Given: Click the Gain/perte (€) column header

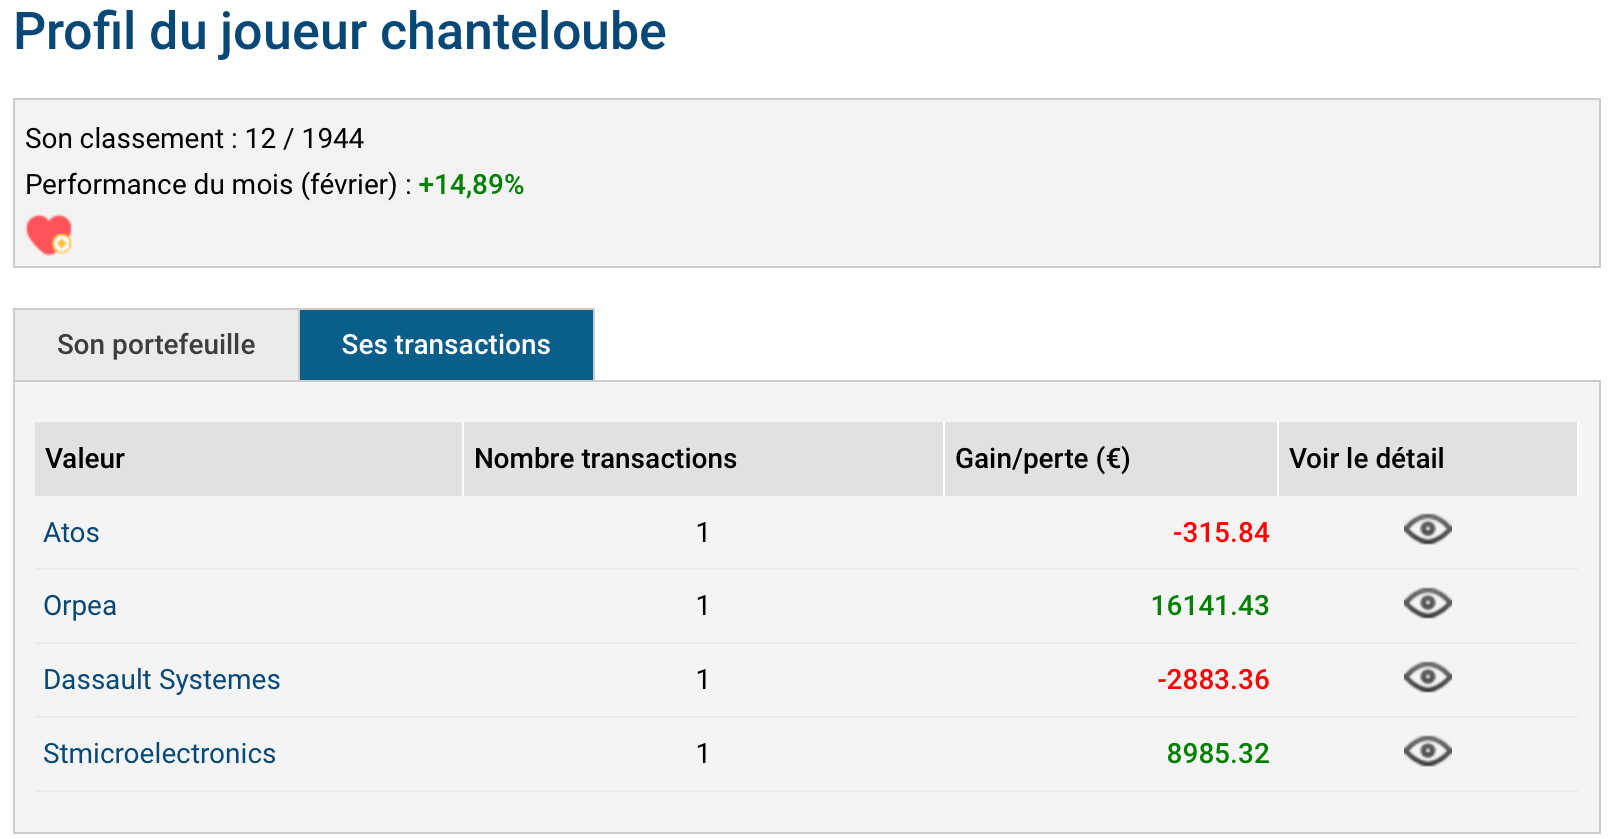Looking at the screenshot, I should click(x=1111, y=459).
